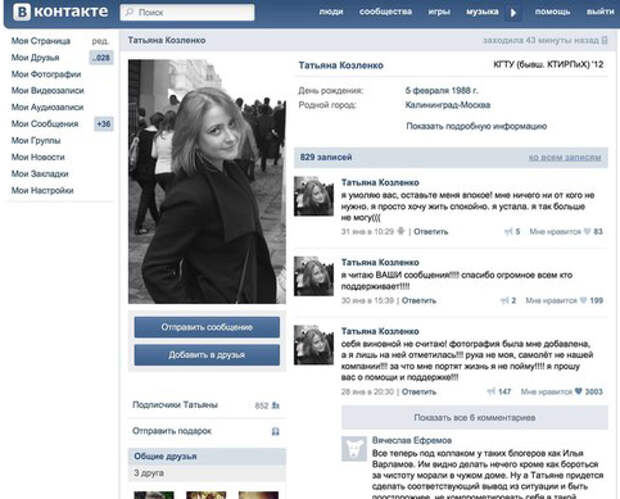This screenshot has width=620, height=499.
Task: Click the reposts megaphone icon on 31 янв post
Action: 508,232
